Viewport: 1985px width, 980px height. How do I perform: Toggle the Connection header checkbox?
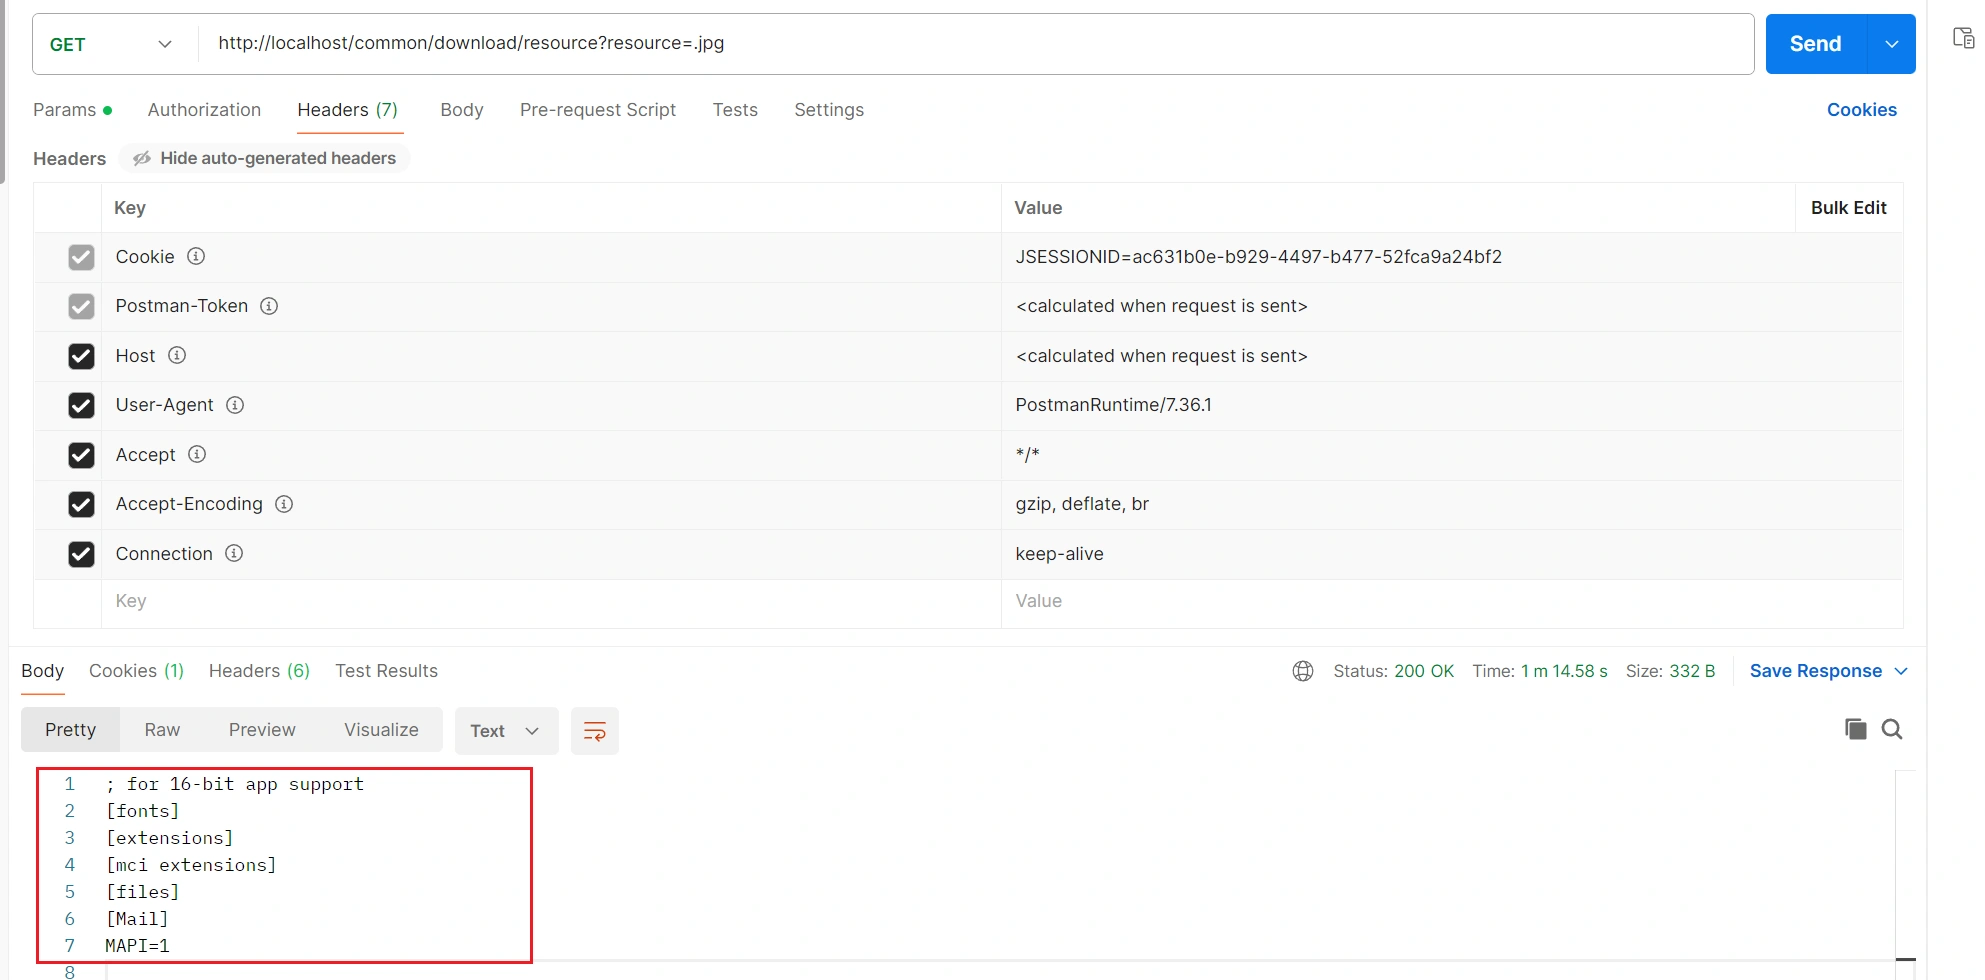pos(81,554)
